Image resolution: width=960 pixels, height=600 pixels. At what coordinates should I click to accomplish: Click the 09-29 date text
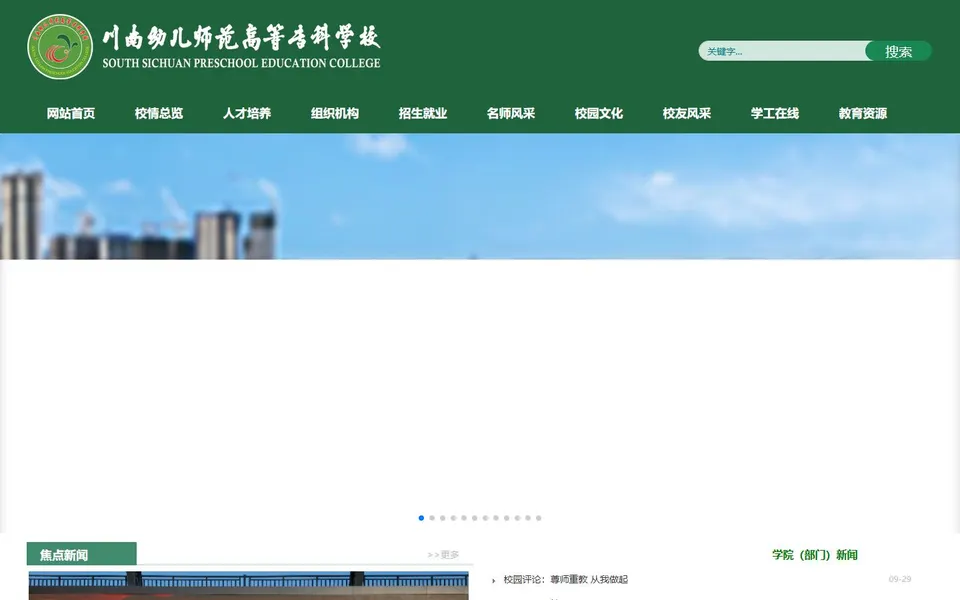coord(900,579)
